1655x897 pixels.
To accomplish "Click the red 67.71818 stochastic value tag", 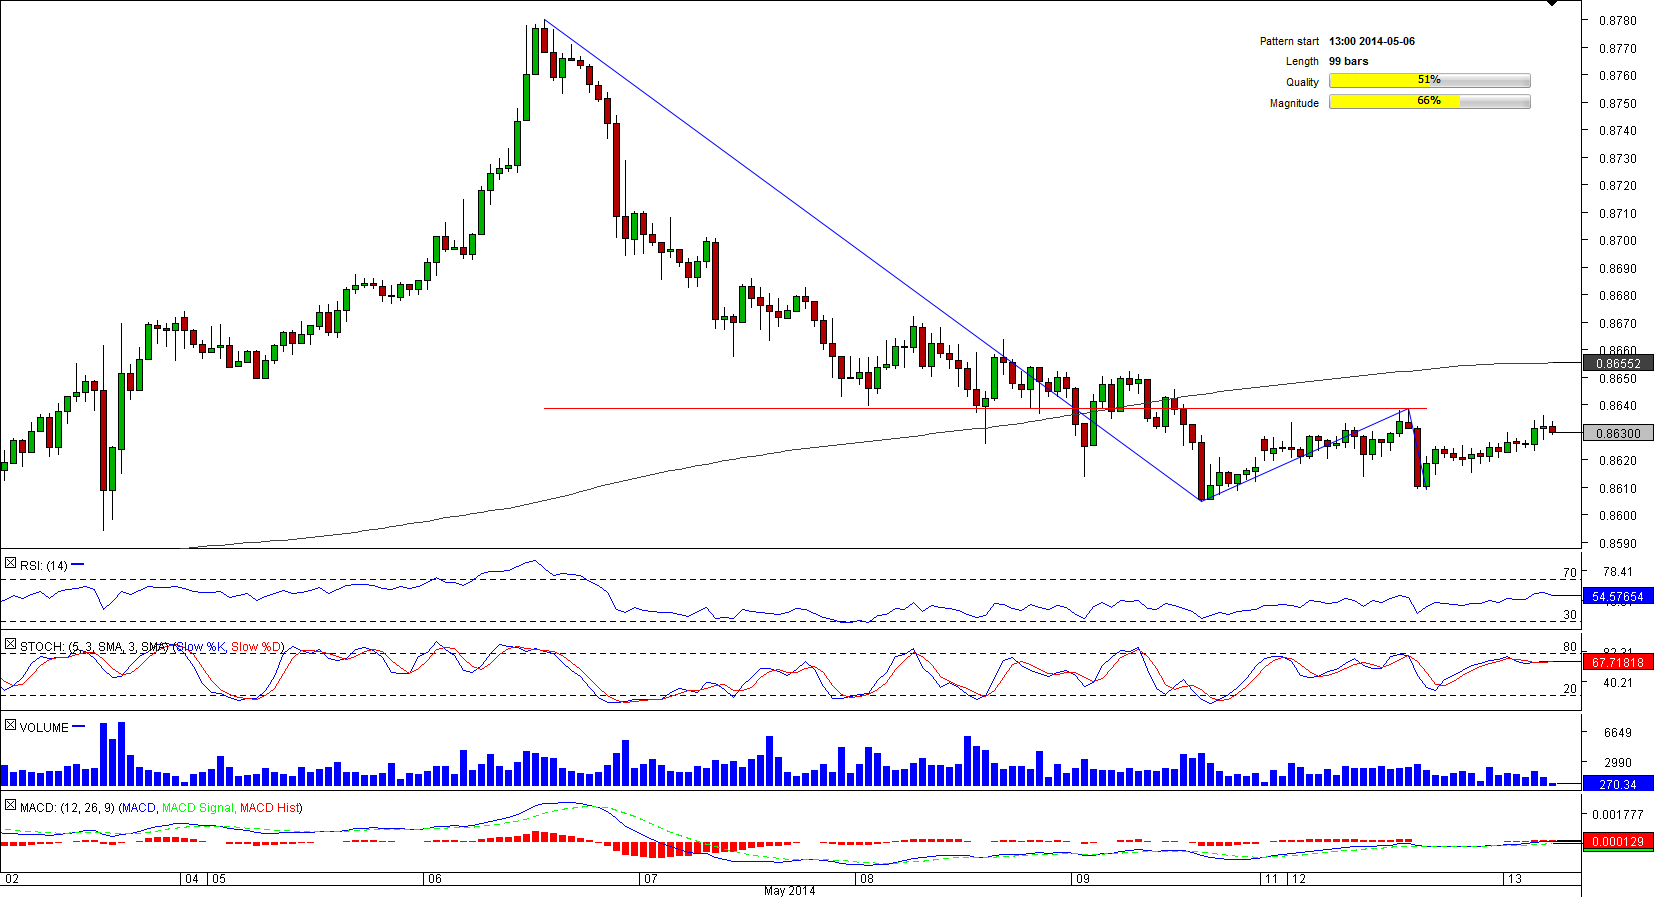I will [1617, 663].
